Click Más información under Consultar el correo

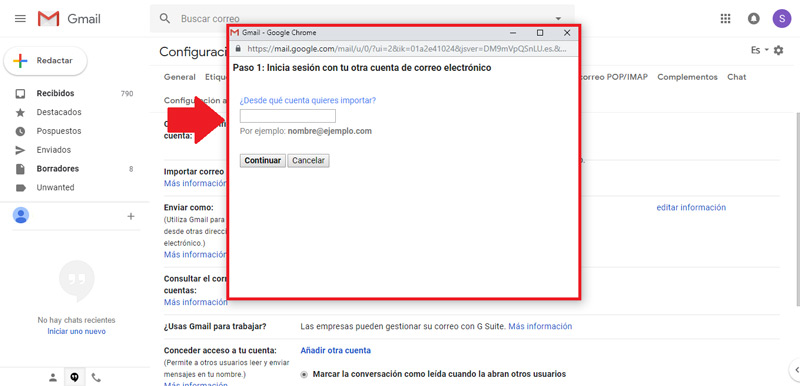[195, 302]
